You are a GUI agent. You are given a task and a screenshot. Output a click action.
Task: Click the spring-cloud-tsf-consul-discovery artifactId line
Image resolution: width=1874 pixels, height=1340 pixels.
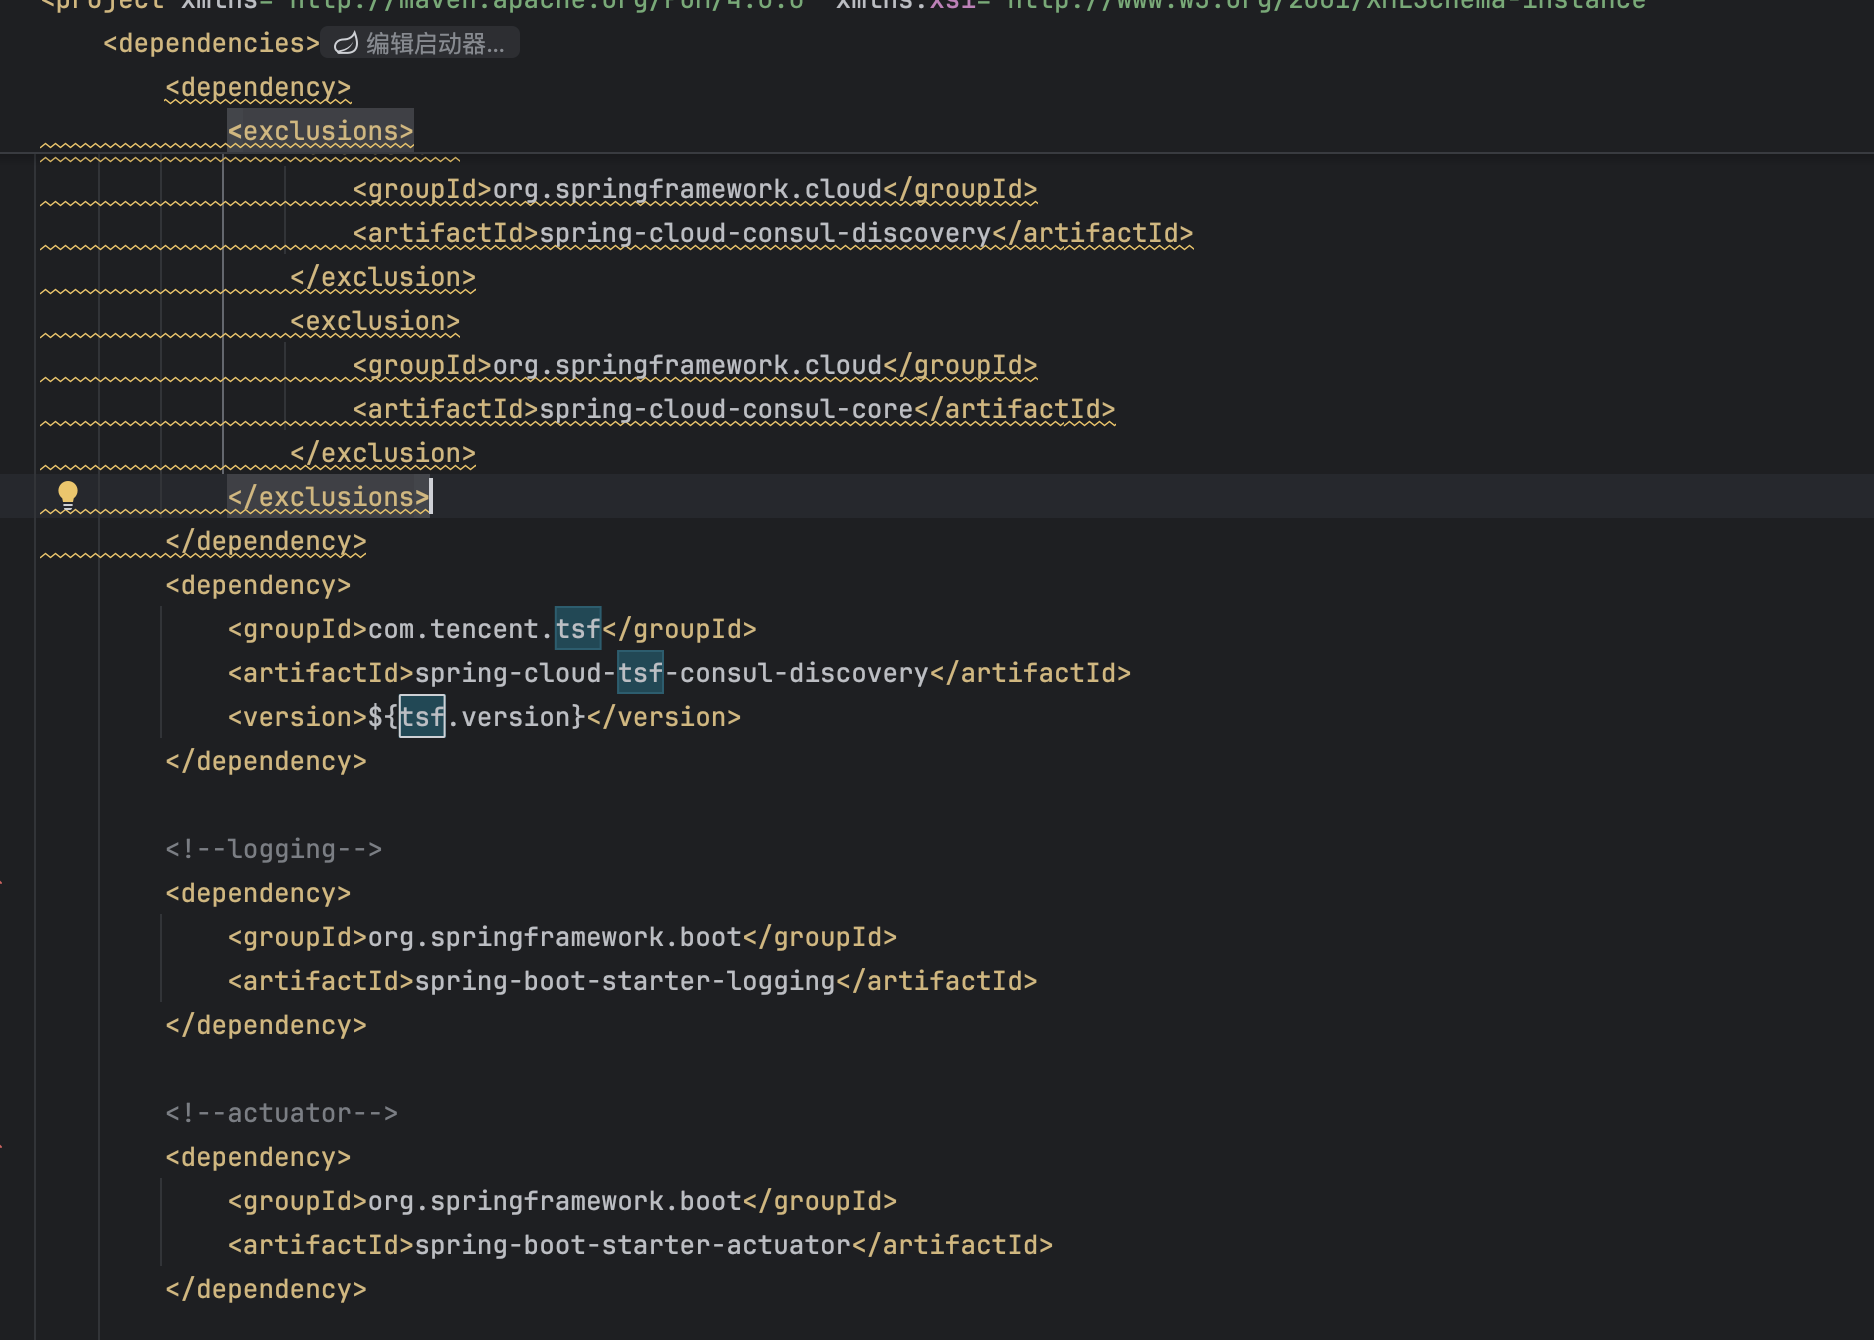(x=680, y=673)
